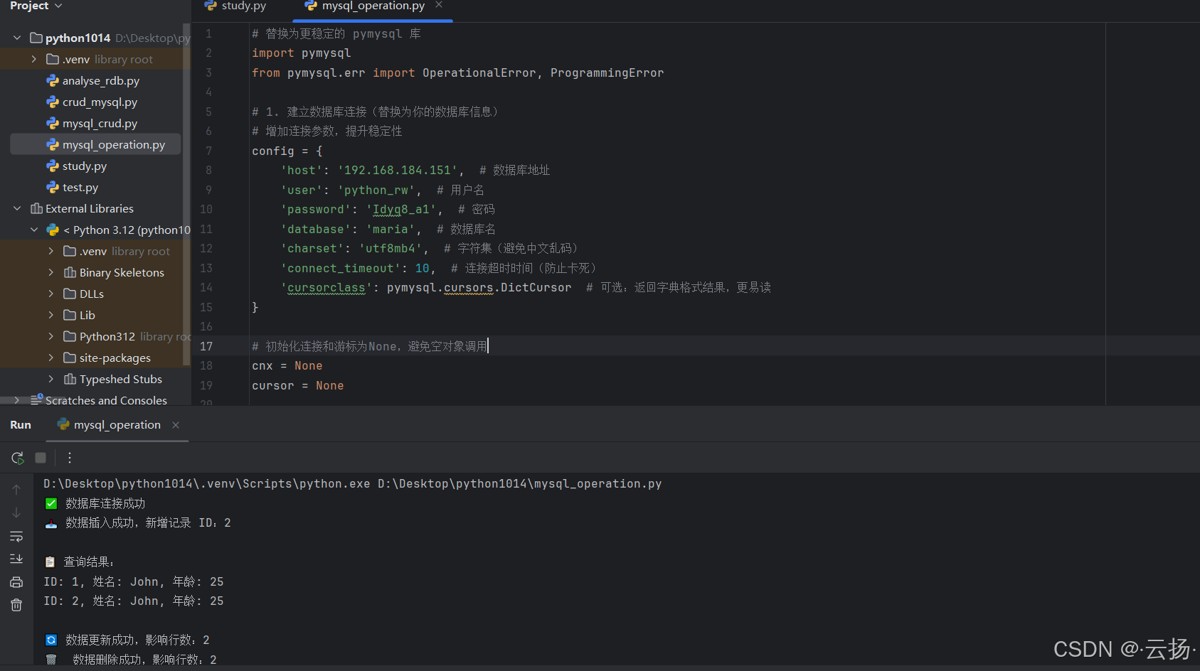Select the mysql_operation tab in Run panel

tap(109, 425)
